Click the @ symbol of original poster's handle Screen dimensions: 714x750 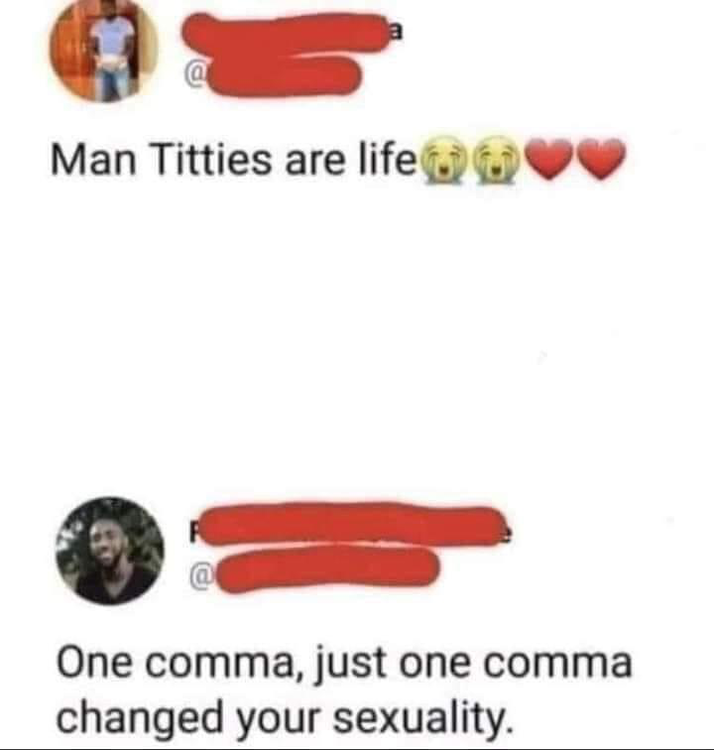tap(195, 77)
